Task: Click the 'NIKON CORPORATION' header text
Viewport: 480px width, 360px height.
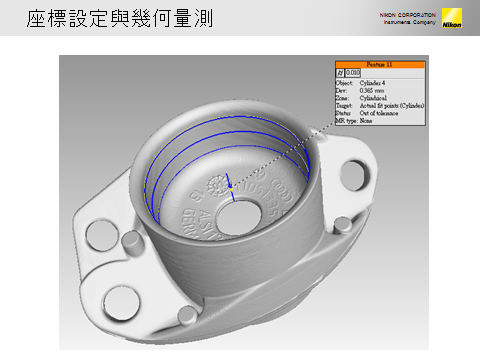Action: click(x=407, y=15)
